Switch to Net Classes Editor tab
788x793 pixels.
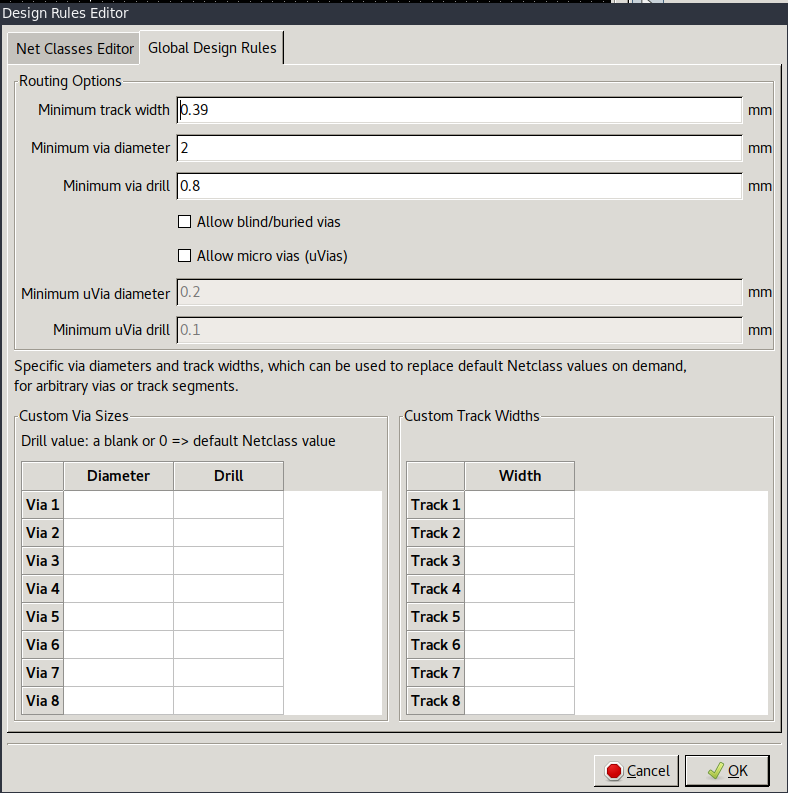[x=74, y=49]
